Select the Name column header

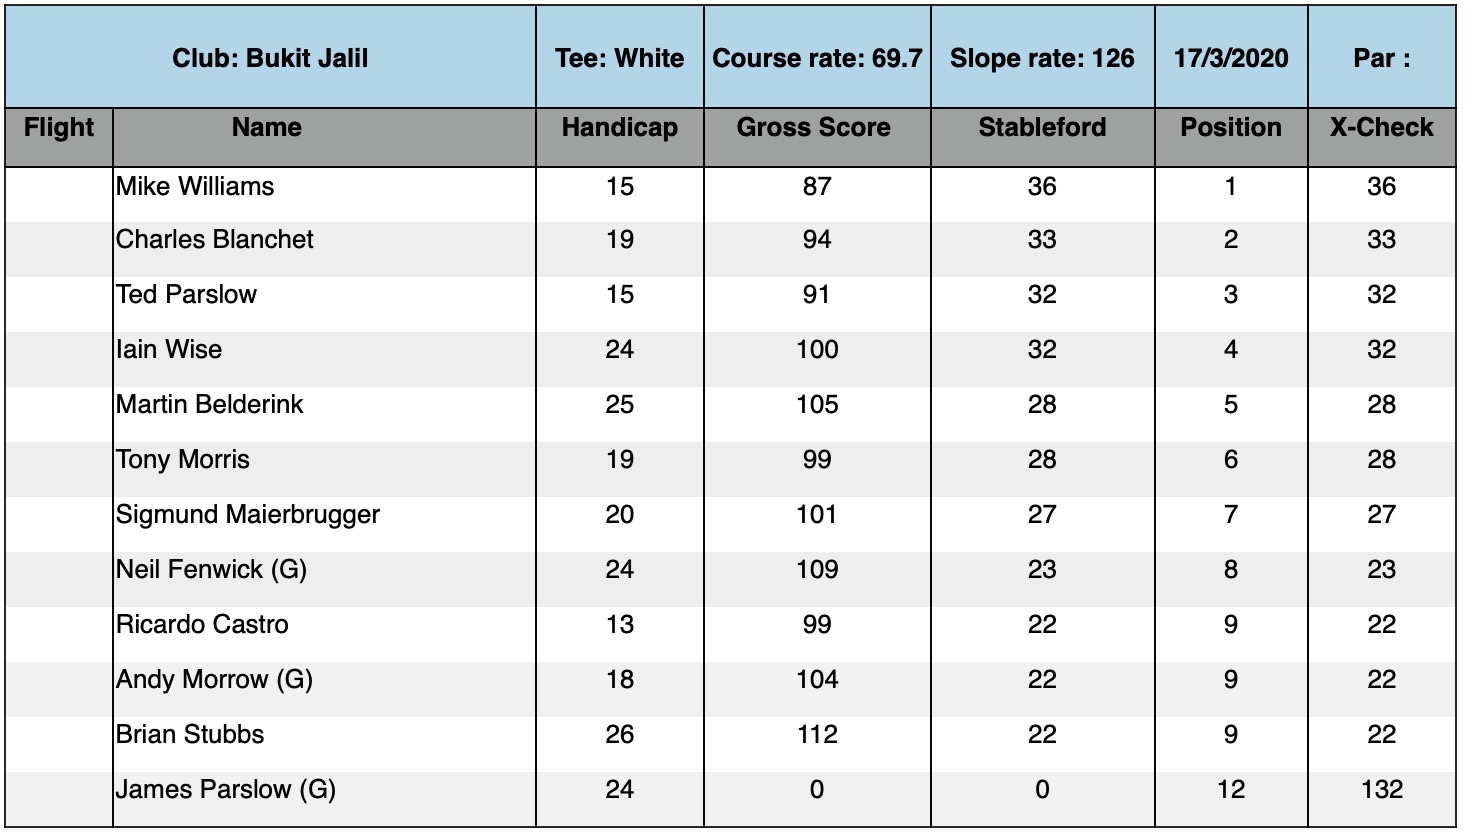pos(267,128)
